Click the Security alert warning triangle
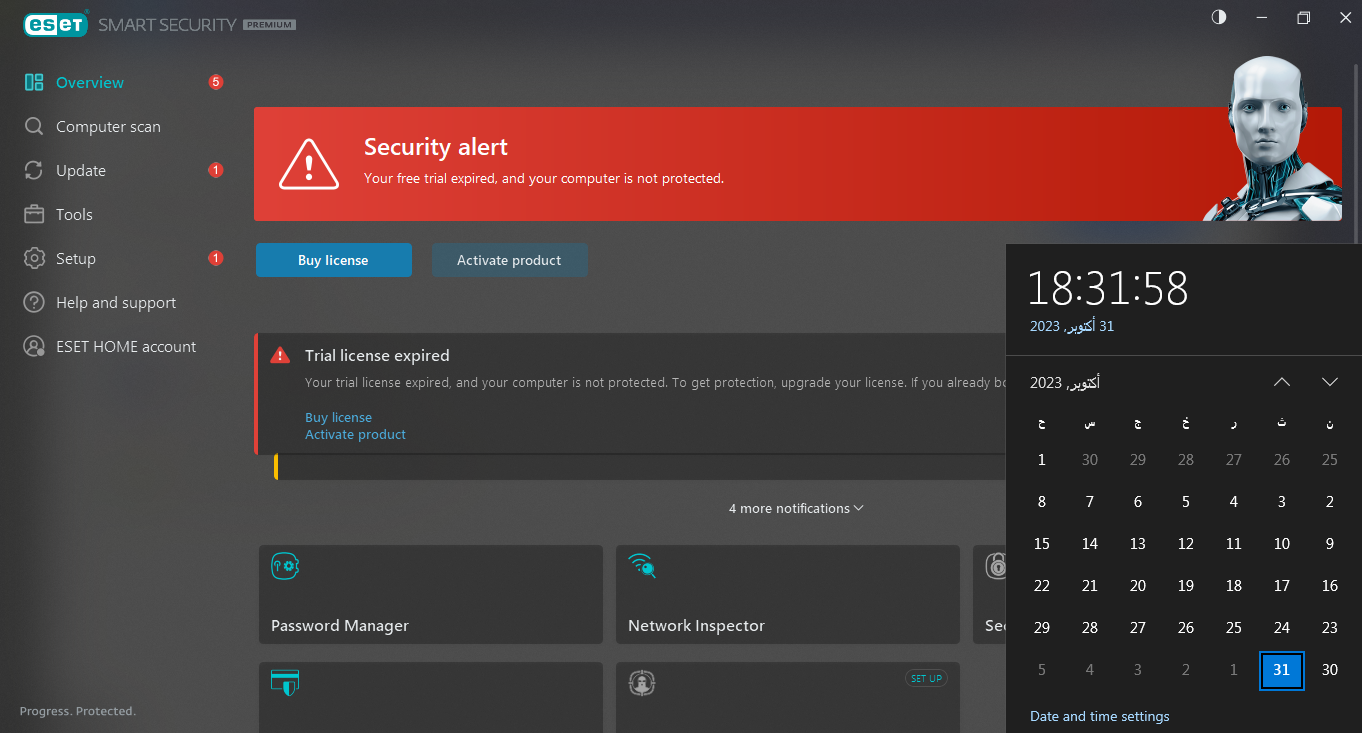 tap(309, 164)
